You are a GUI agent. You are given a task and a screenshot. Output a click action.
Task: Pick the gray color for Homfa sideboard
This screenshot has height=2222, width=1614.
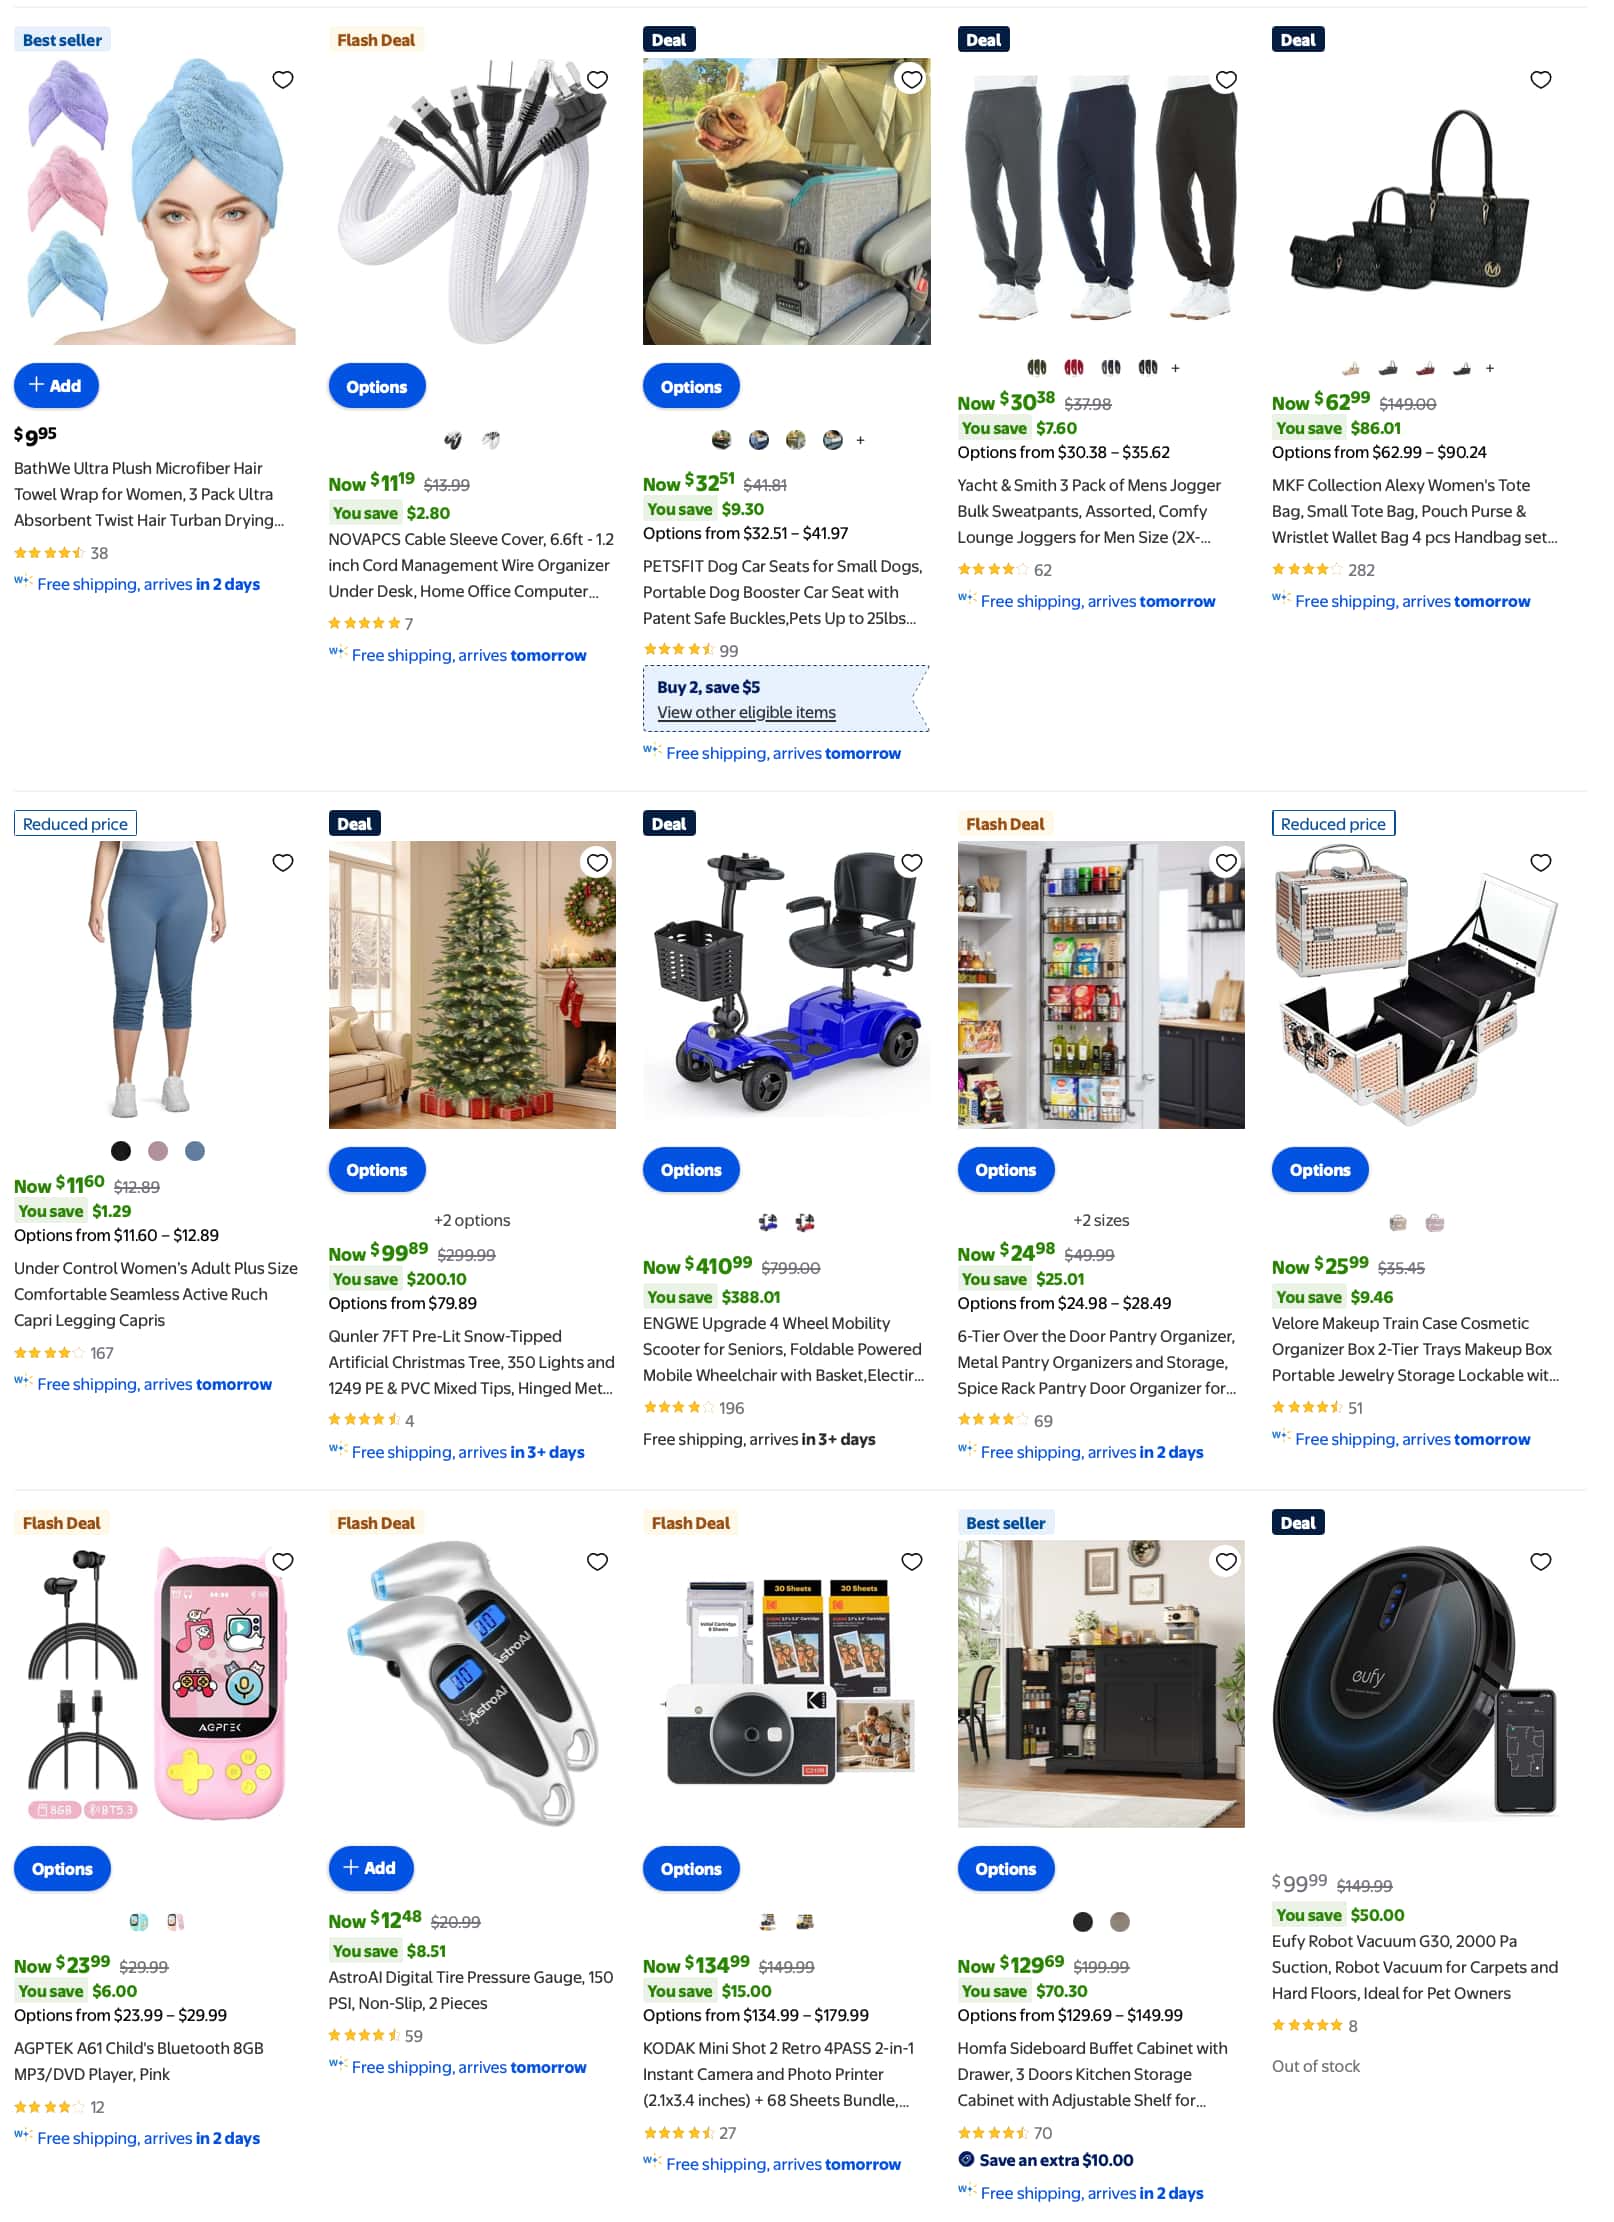click(1120, 1922)
